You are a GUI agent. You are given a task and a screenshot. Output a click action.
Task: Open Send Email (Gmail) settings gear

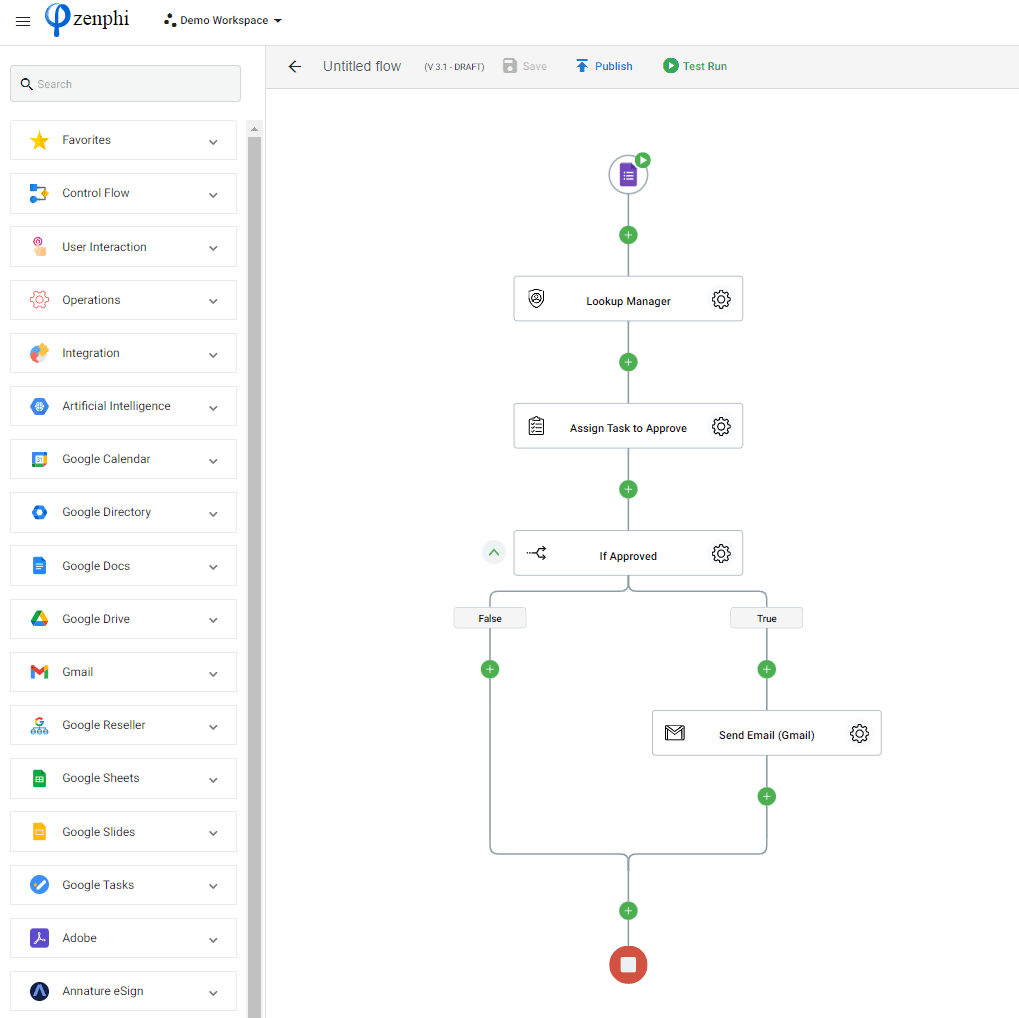pyautogui.click(x=859, y=733)
